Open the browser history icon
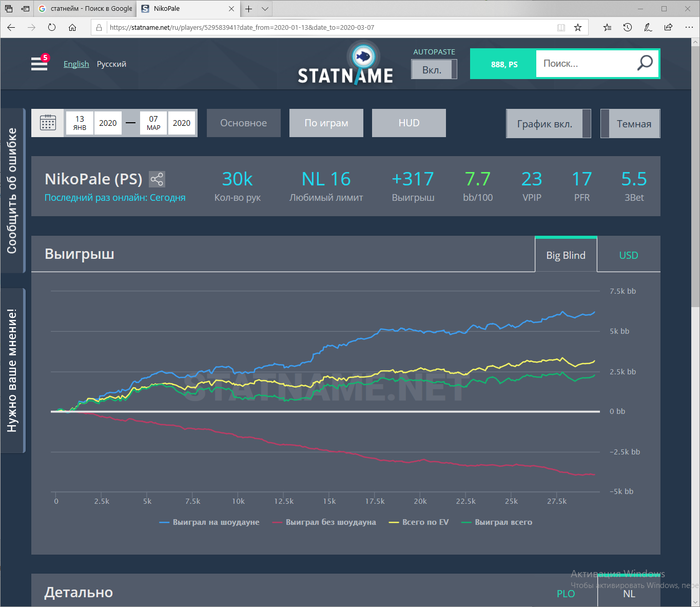The image size is (700, 607). [627, 27]
